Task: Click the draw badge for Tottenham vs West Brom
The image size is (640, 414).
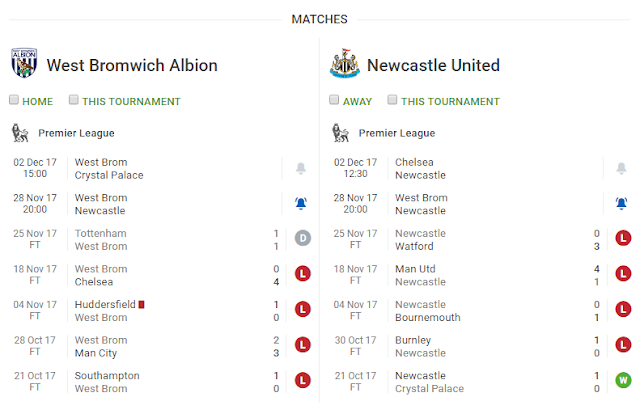Action: tap(304, 240)
